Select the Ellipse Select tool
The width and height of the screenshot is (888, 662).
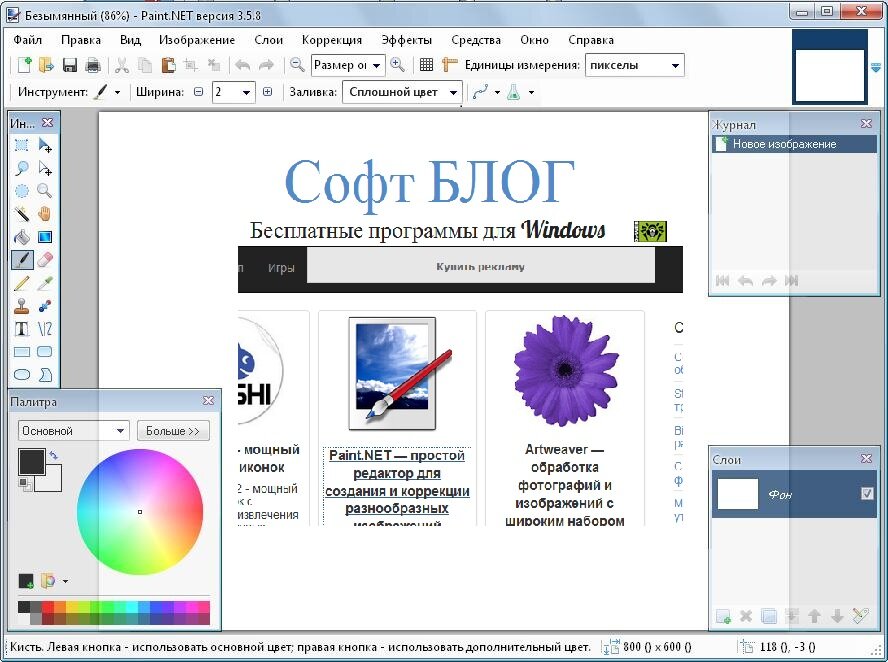click(x=22, y=191)
